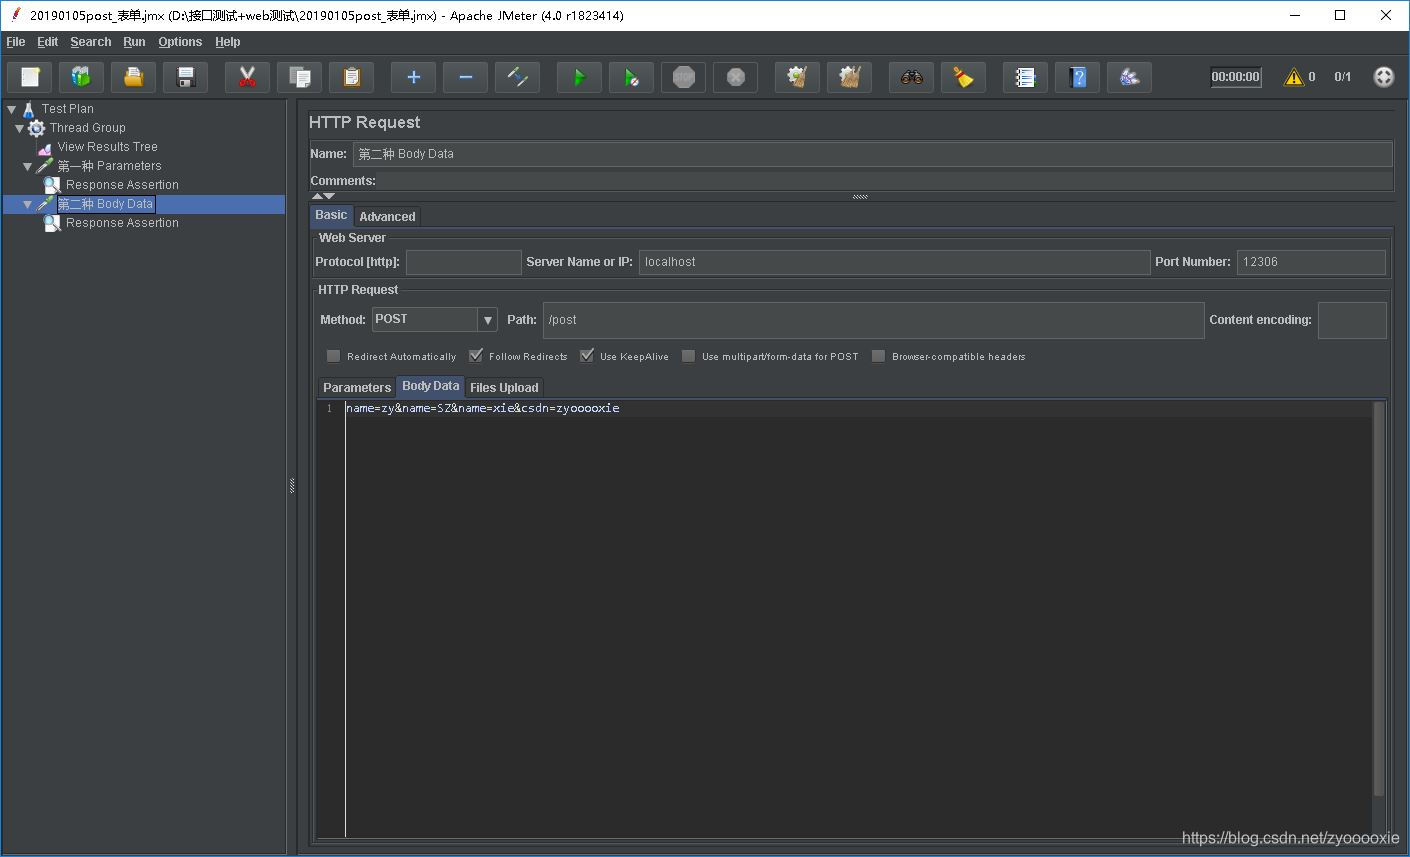Open the Method POST dropdown
The image size is (1410, 857).
488,320
